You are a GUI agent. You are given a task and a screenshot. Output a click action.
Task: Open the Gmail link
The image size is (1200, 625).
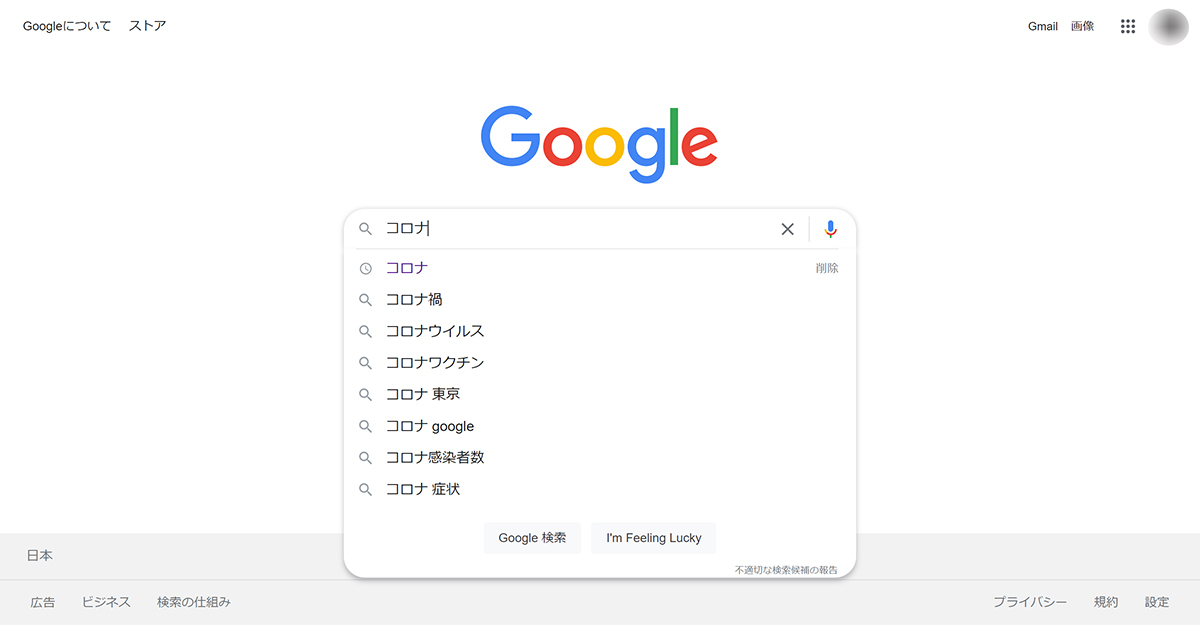1042,27
